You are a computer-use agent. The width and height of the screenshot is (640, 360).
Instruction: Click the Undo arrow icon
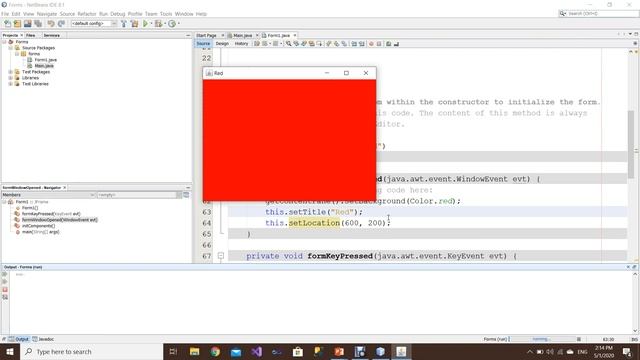(51, 24)
